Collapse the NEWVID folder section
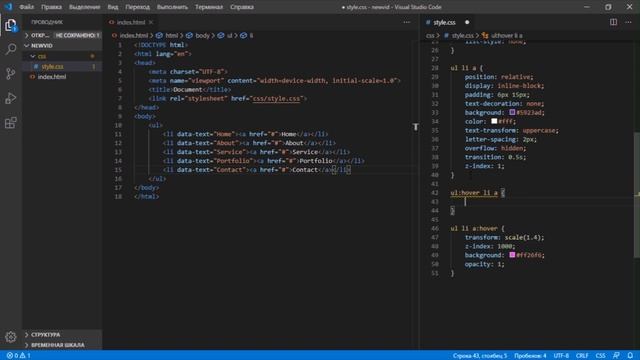The height and width of the screenshot is (360, 640). pos(62,46)
